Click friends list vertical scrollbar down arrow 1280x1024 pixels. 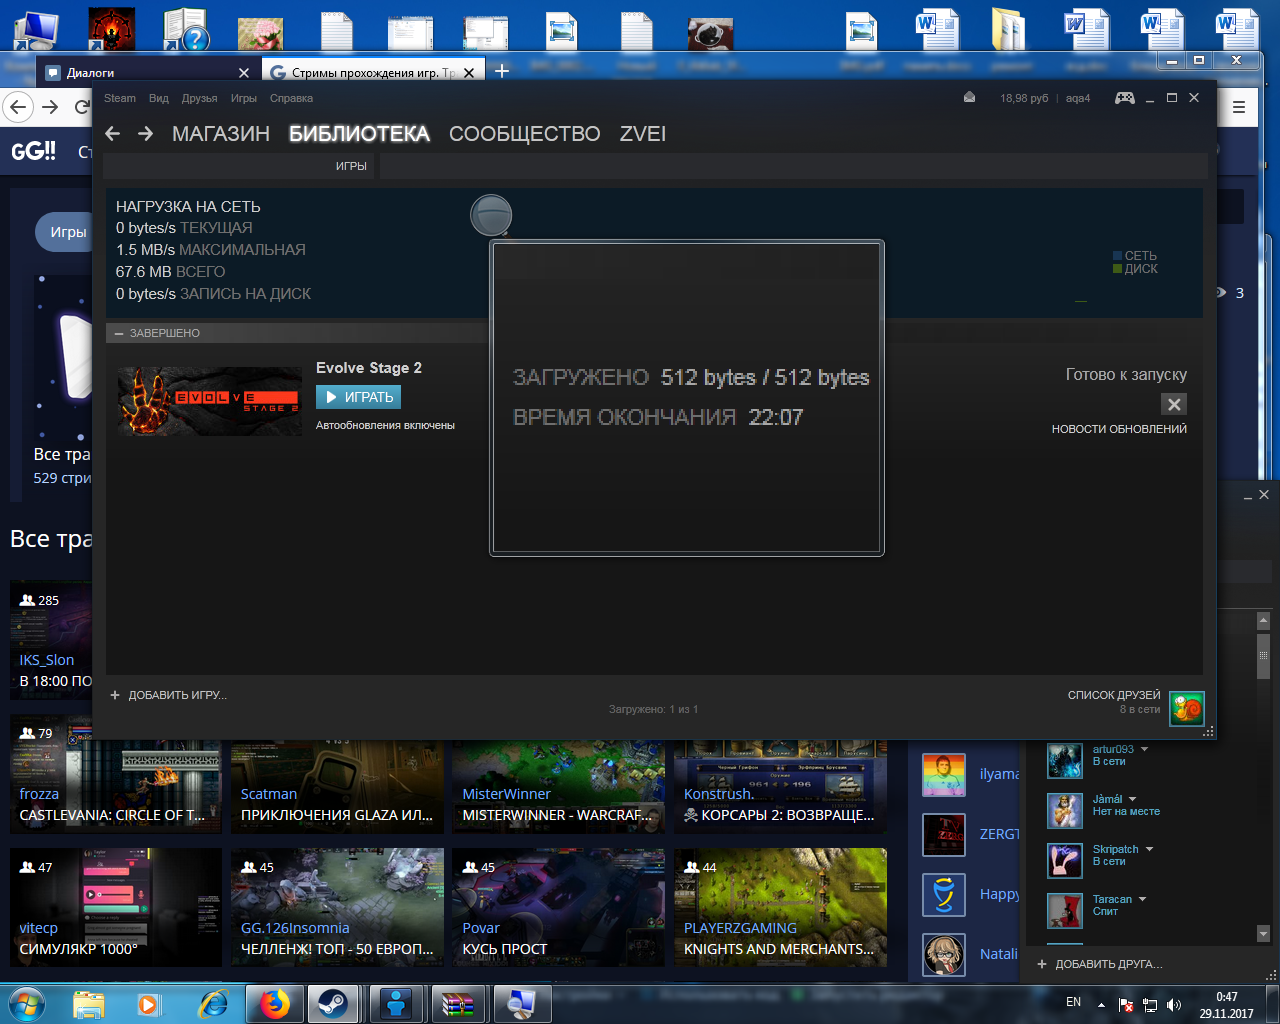[1263, 933]
